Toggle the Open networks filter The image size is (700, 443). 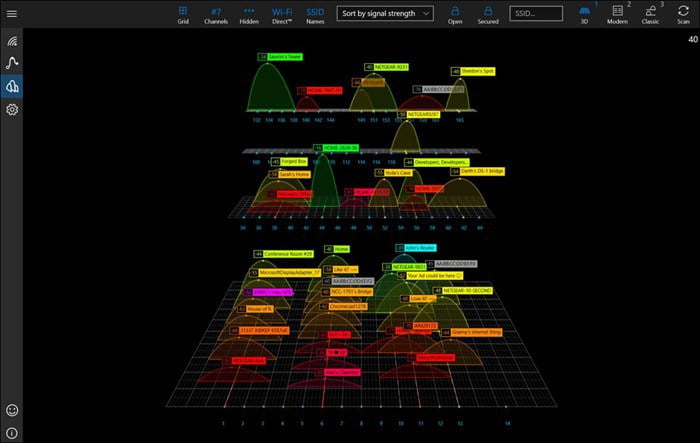[455, 15]
